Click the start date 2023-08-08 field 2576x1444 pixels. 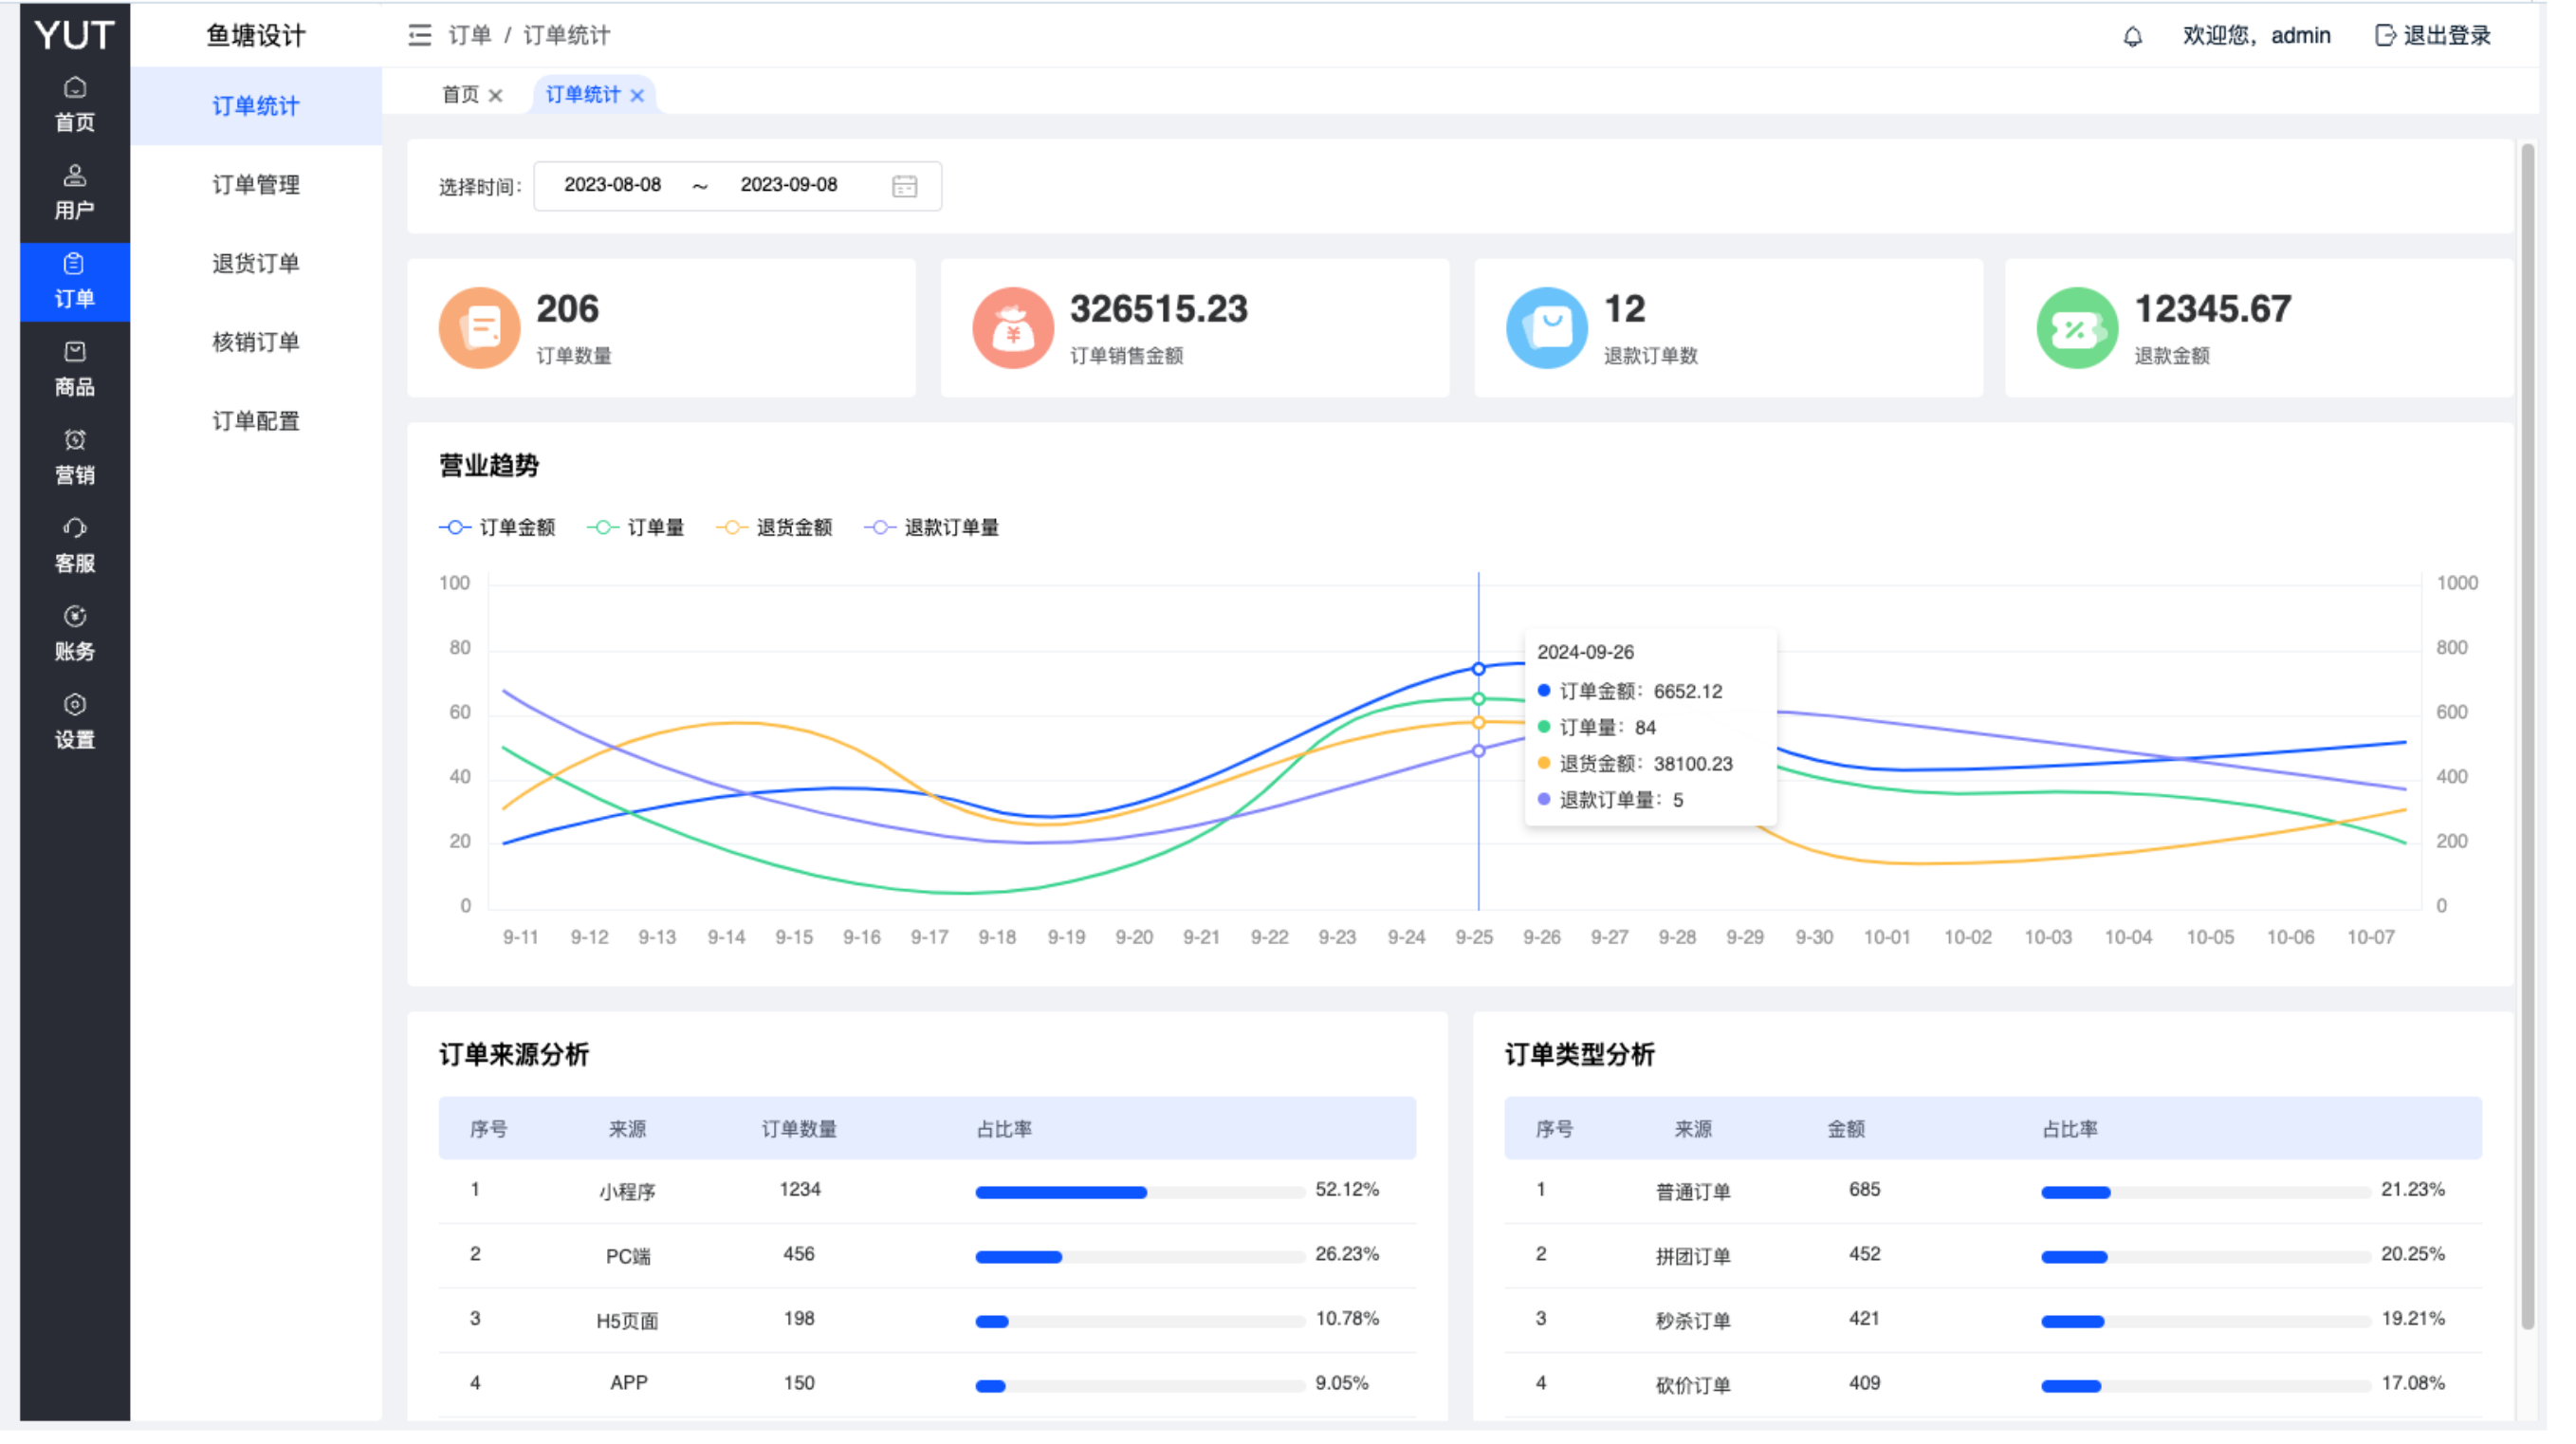pyautogui.click(x=612, y=185)
